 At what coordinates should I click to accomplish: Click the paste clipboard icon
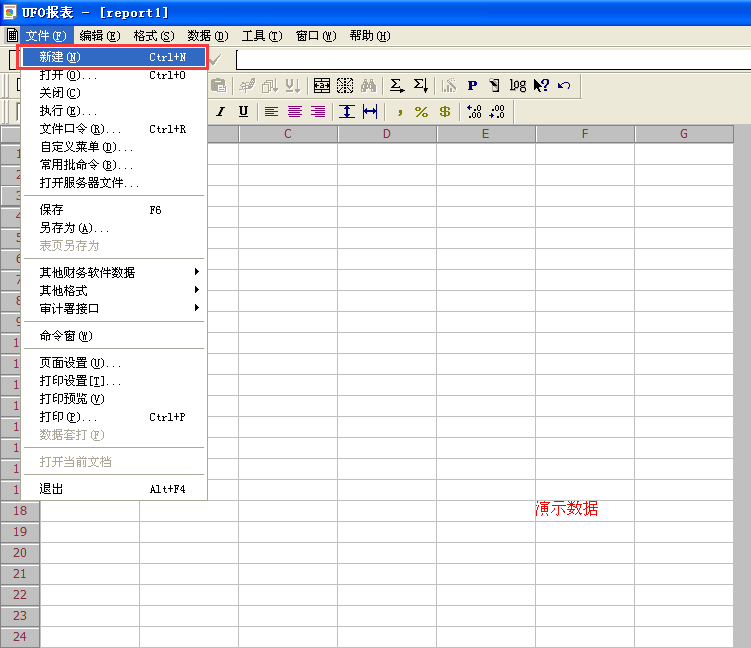[218, 86]
